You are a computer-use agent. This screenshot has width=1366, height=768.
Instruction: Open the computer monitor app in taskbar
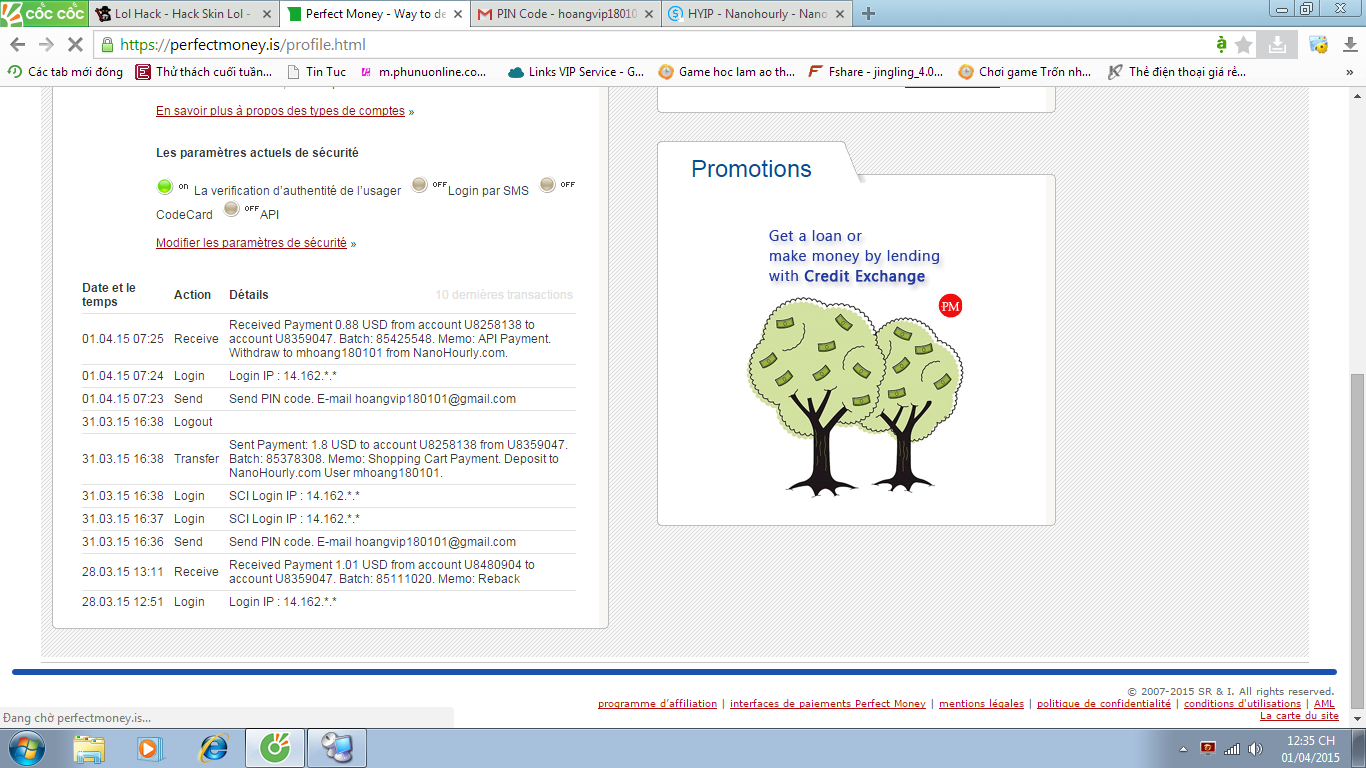335,747
